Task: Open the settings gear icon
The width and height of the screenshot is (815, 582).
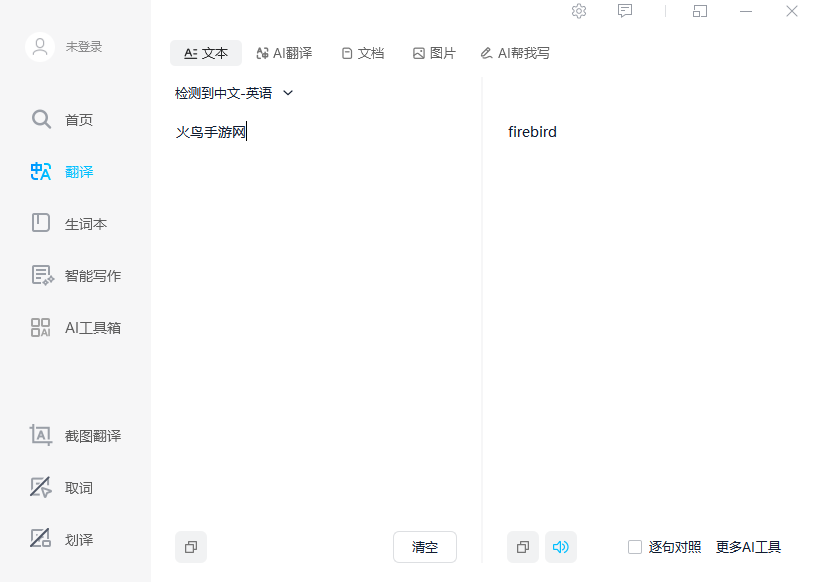Action: pyautogui.click(x=579, y=11)
